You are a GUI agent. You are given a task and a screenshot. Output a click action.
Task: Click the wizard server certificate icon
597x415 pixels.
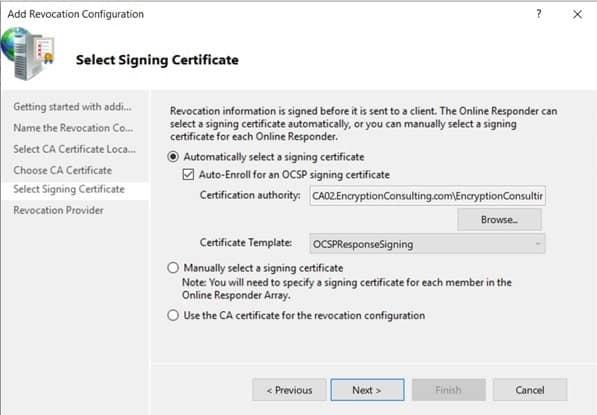click(x=27, y=54)
